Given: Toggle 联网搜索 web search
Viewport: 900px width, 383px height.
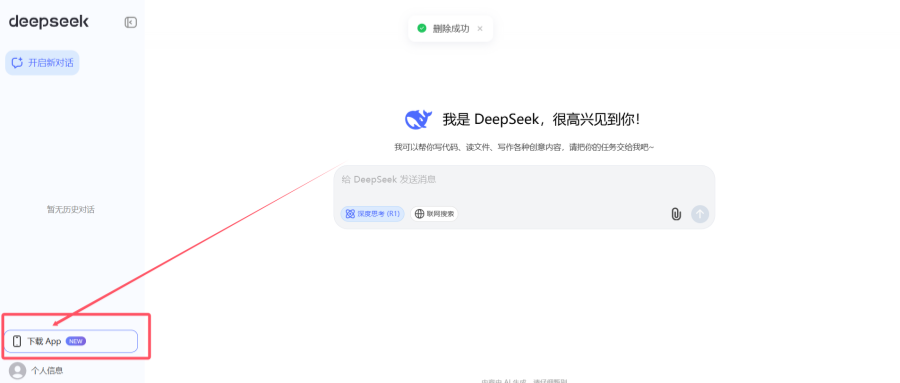Looking at the screenshot, I should point(434,214).
